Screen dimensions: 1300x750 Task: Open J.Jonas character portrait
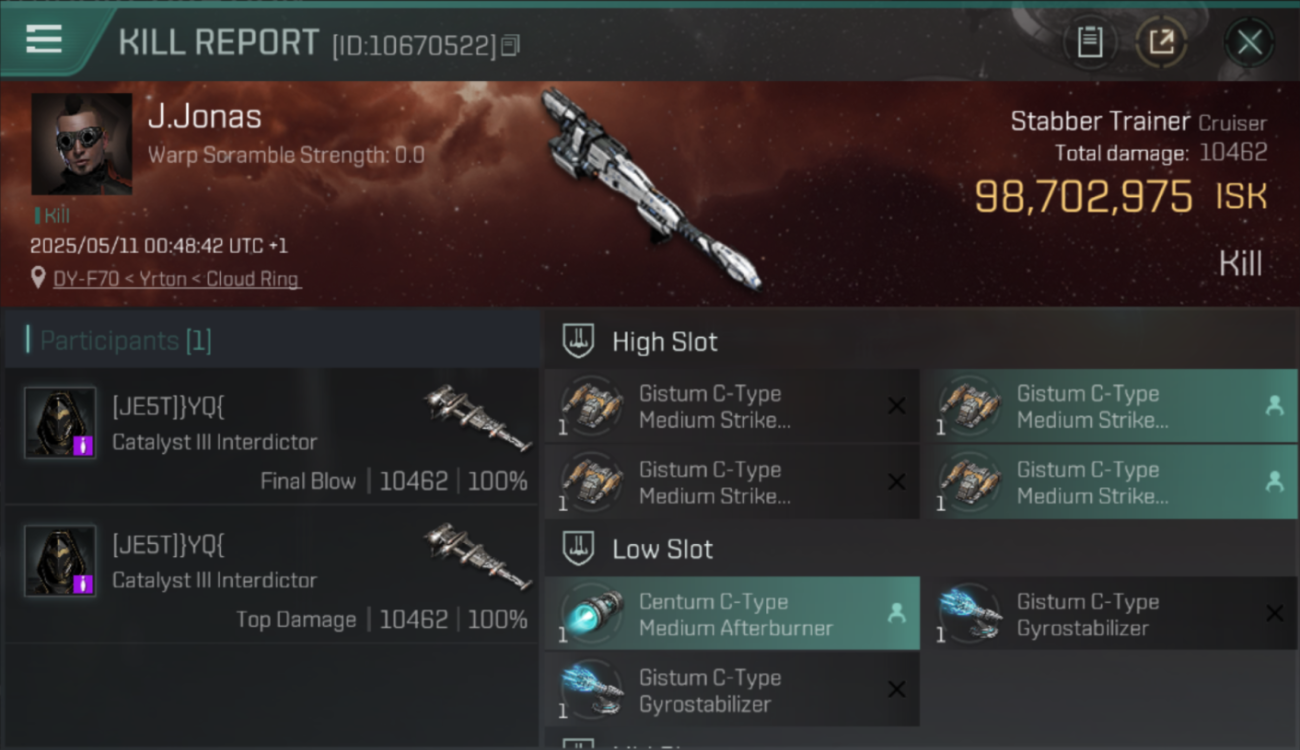click(82, 144)
